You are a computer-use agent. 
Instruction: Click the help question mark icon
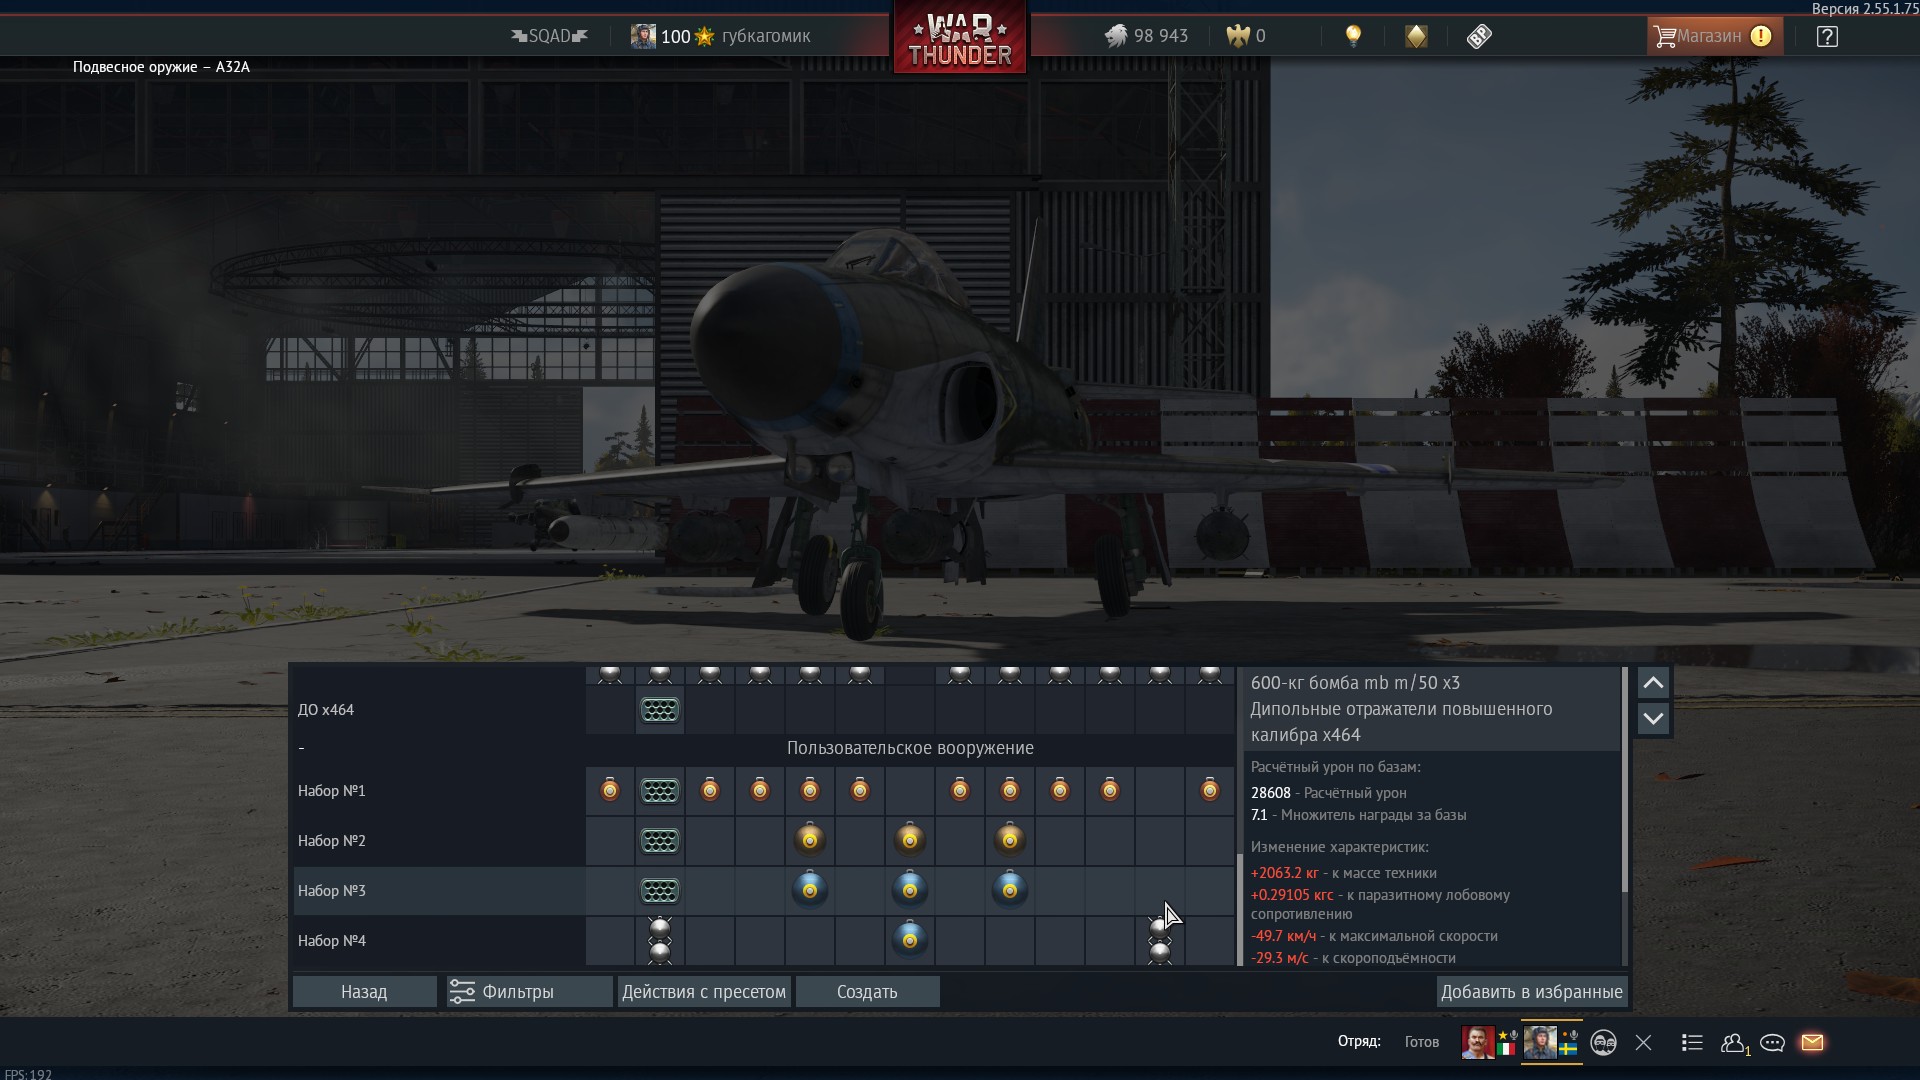[x=1827, y=36]
